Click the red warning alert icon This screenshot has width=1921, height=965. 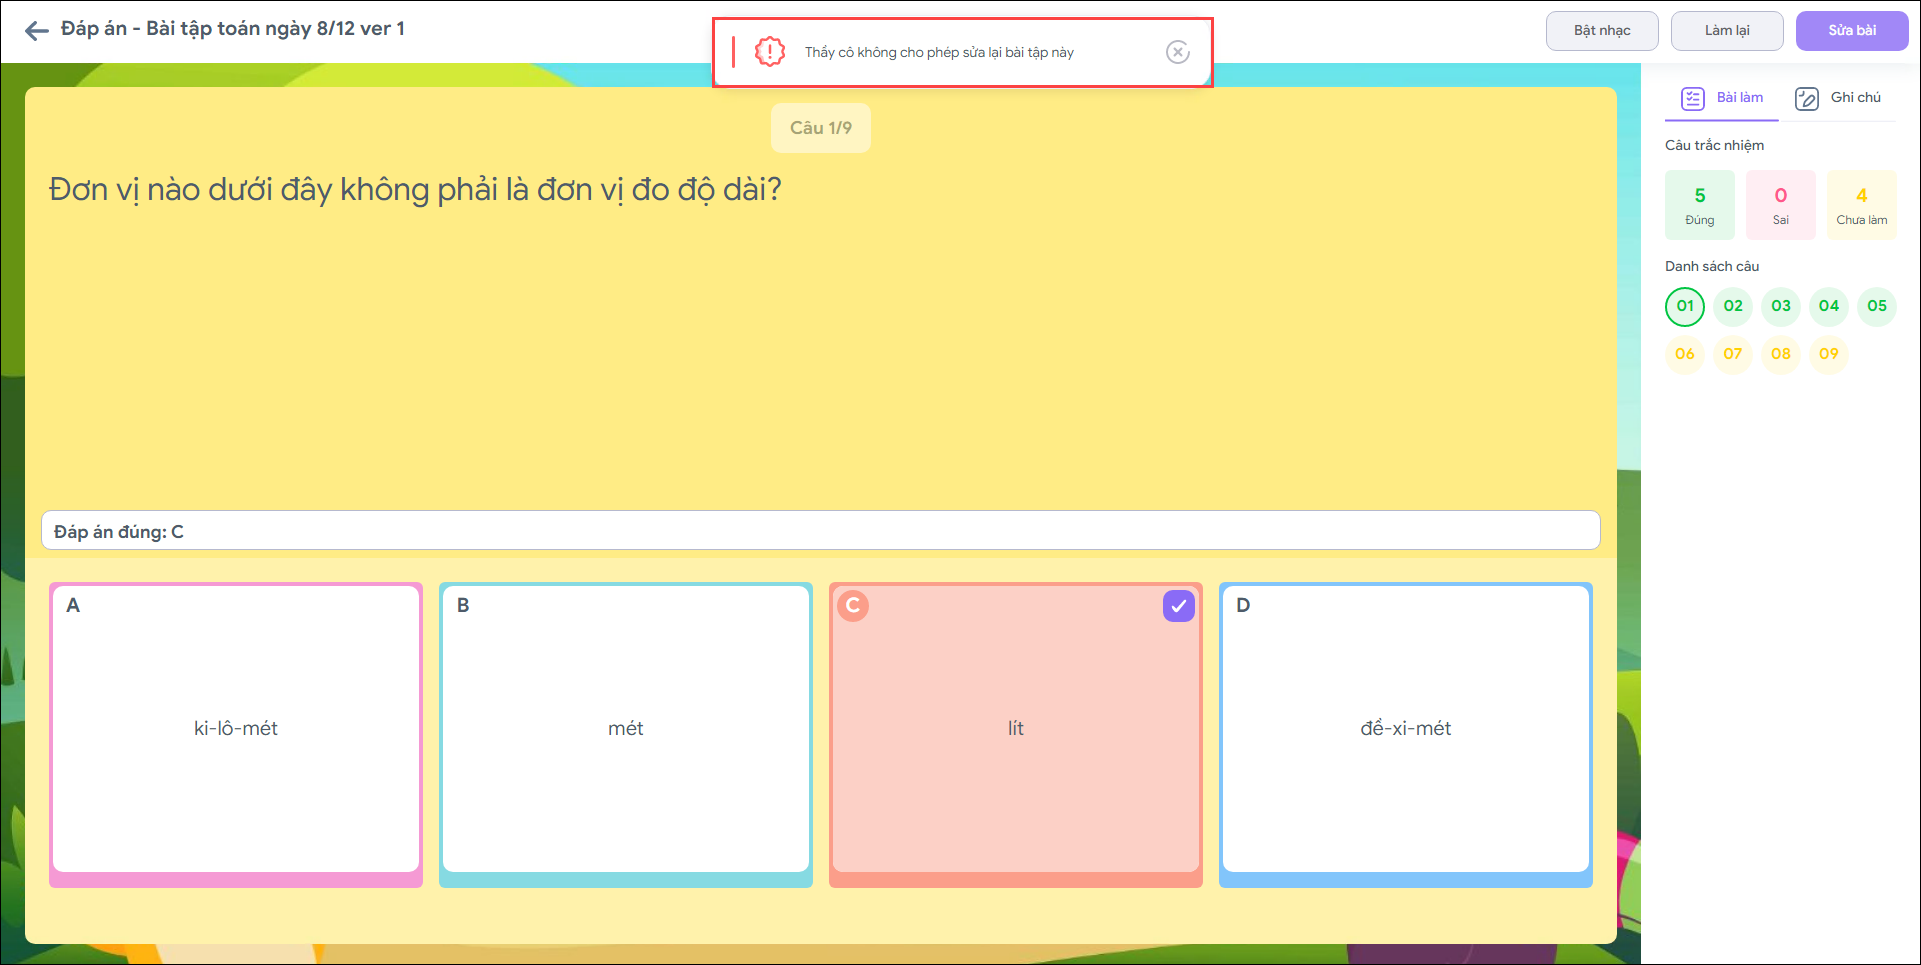point(770,52)
